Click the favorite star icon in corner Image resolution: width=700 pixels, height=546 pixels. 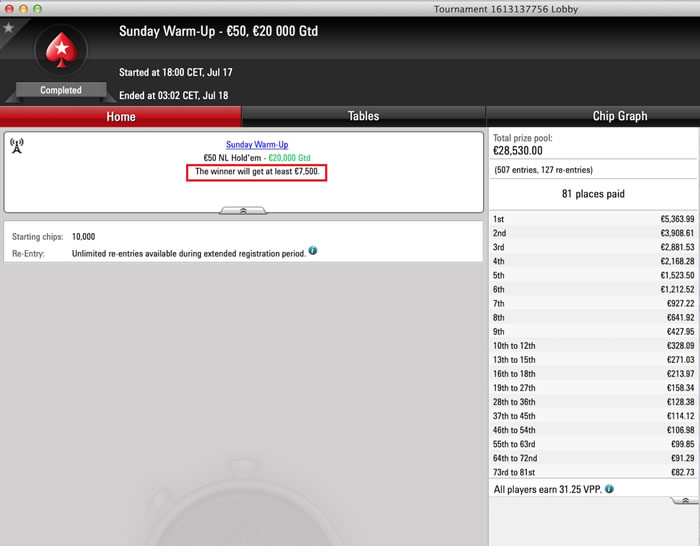9,27
